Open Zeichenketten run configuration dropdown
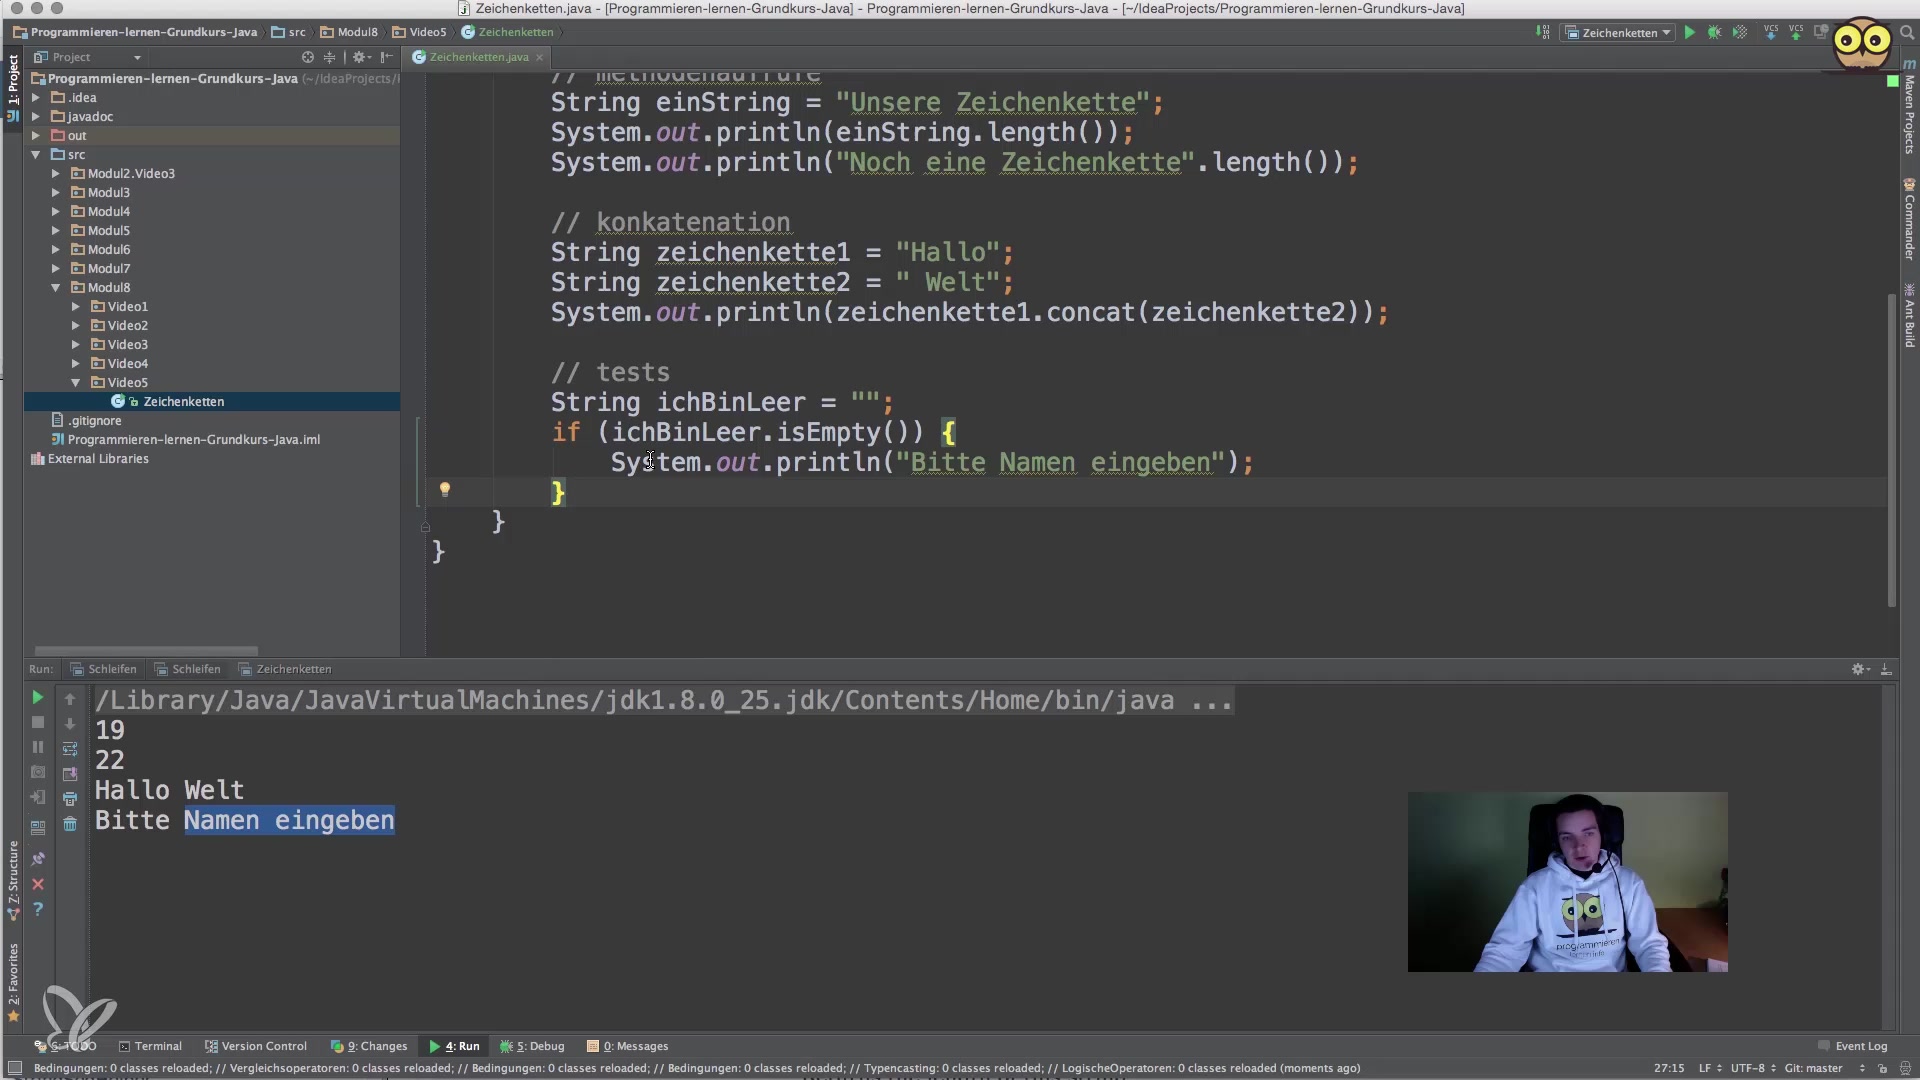Screen dimensions: 1920x1080 [x=1619, y=33]
